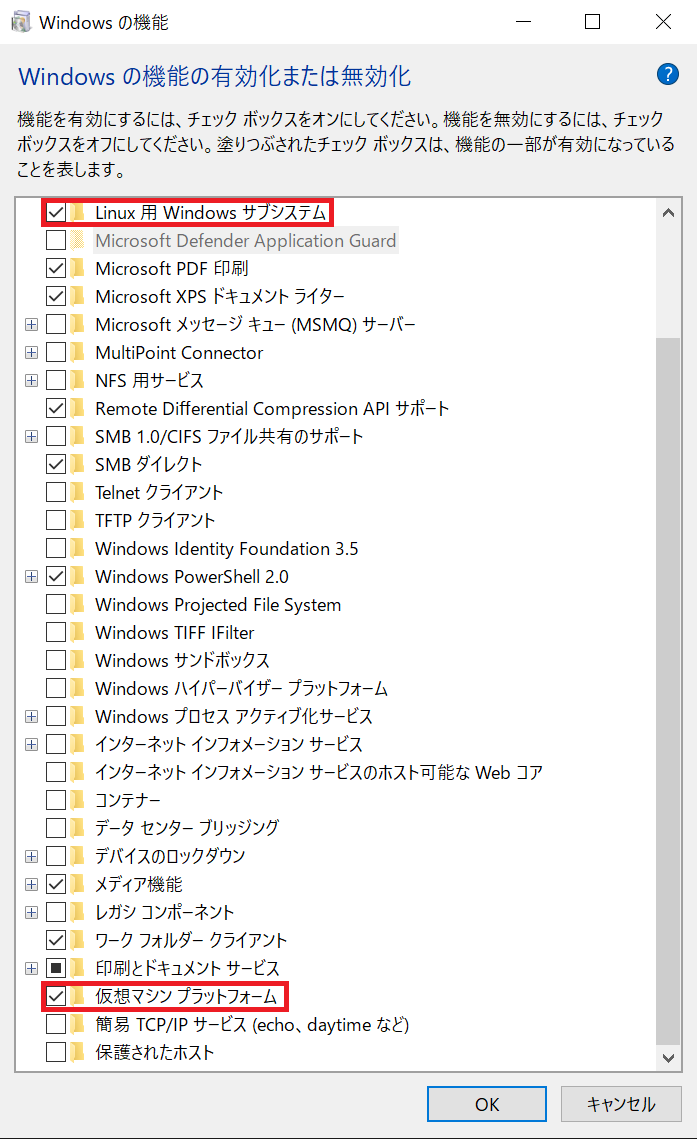Click the scrollbar down arrow in list

click(667, 1056)
